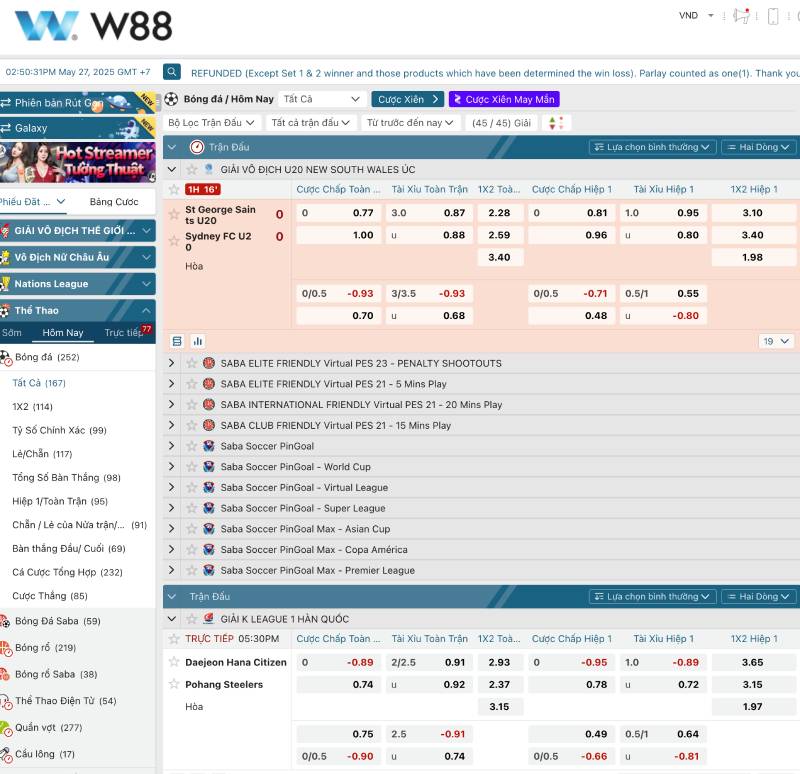Click the search magnifier icon
The height and width of the screenshot is (774, 800).
coord(172,72)
